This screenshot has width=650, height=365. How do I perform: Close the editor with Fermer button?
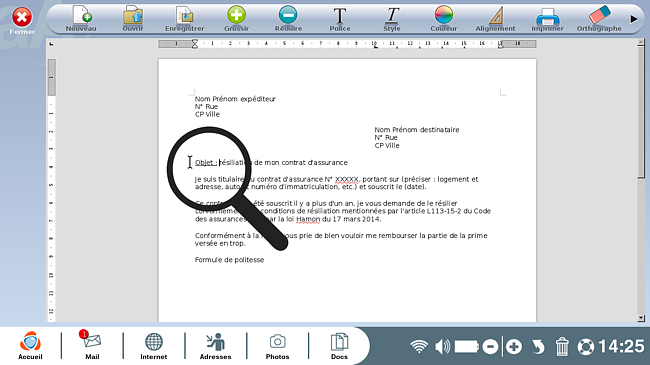coord(22,21)
